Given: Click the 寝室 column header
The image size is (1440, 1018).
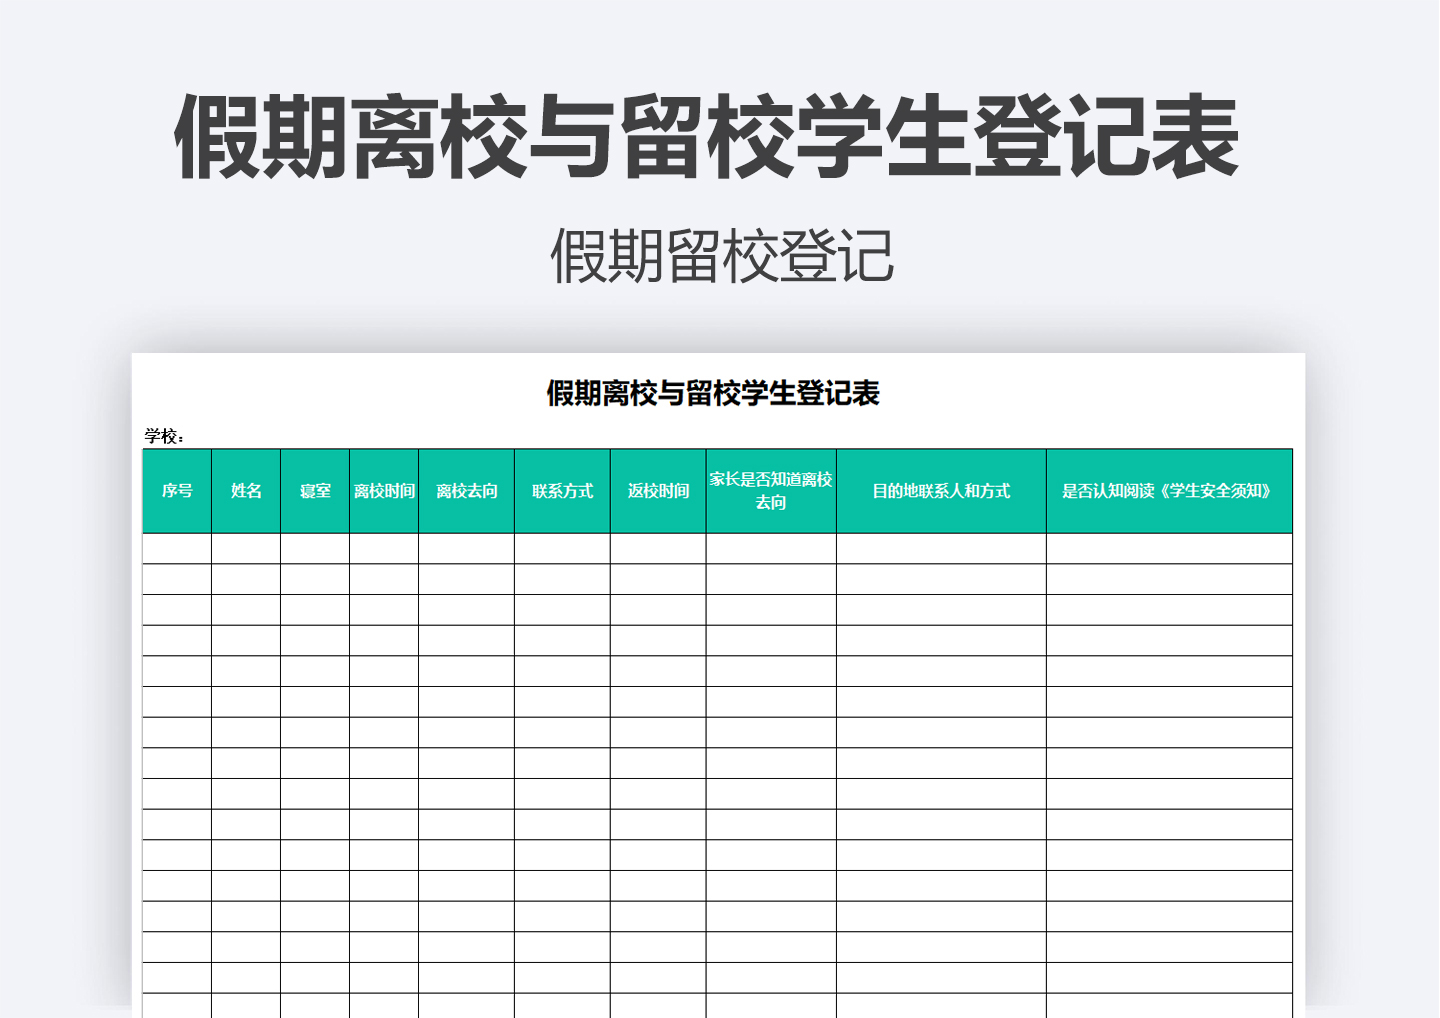Looking at the screenshot, I should [x=314, y=490].
